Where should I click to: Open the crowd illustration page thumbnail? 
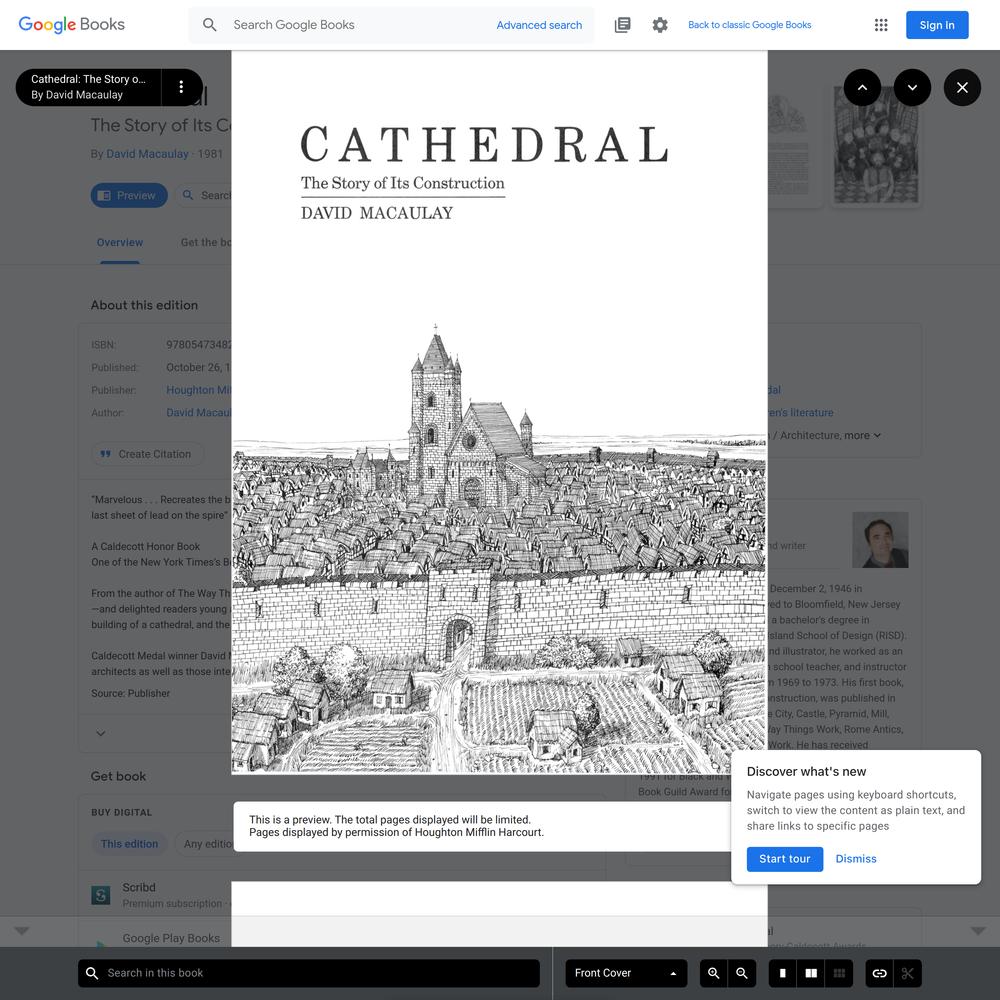point(876,146)
